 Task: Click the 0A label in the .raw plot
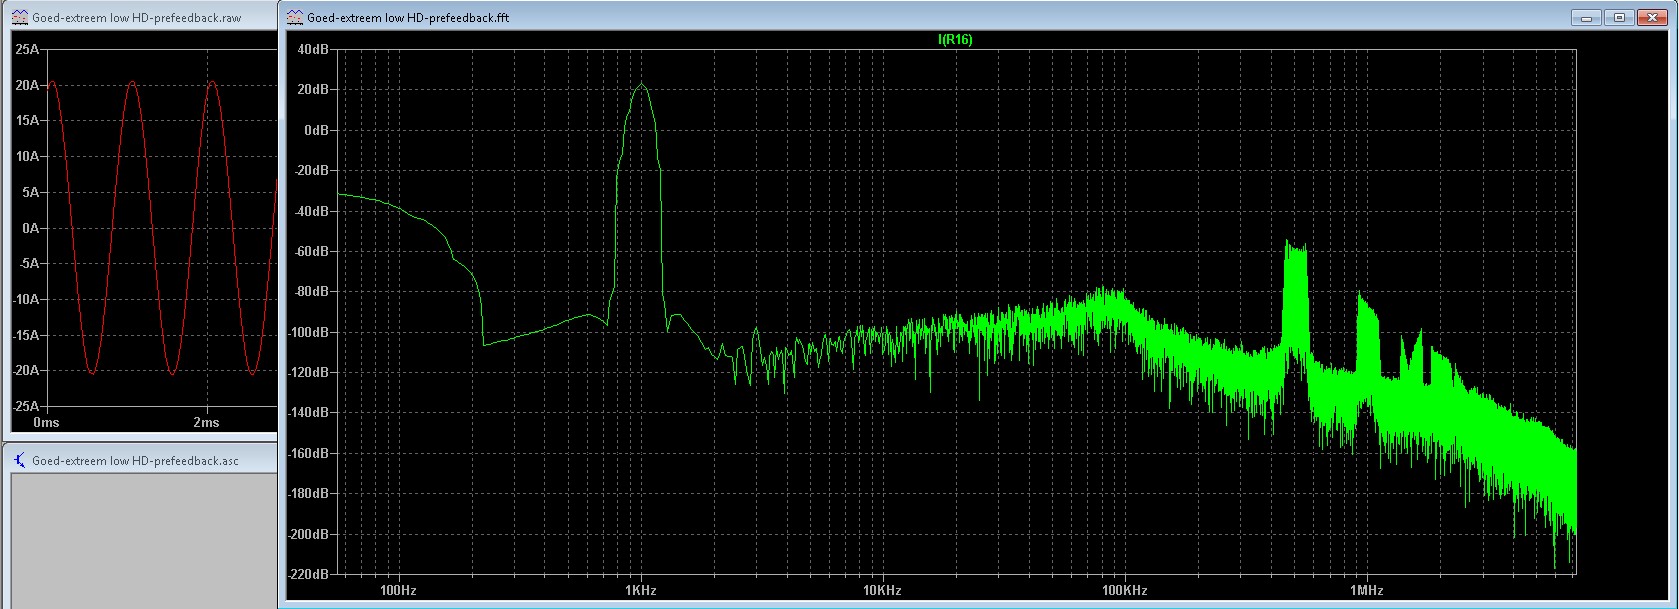point(31,228)
